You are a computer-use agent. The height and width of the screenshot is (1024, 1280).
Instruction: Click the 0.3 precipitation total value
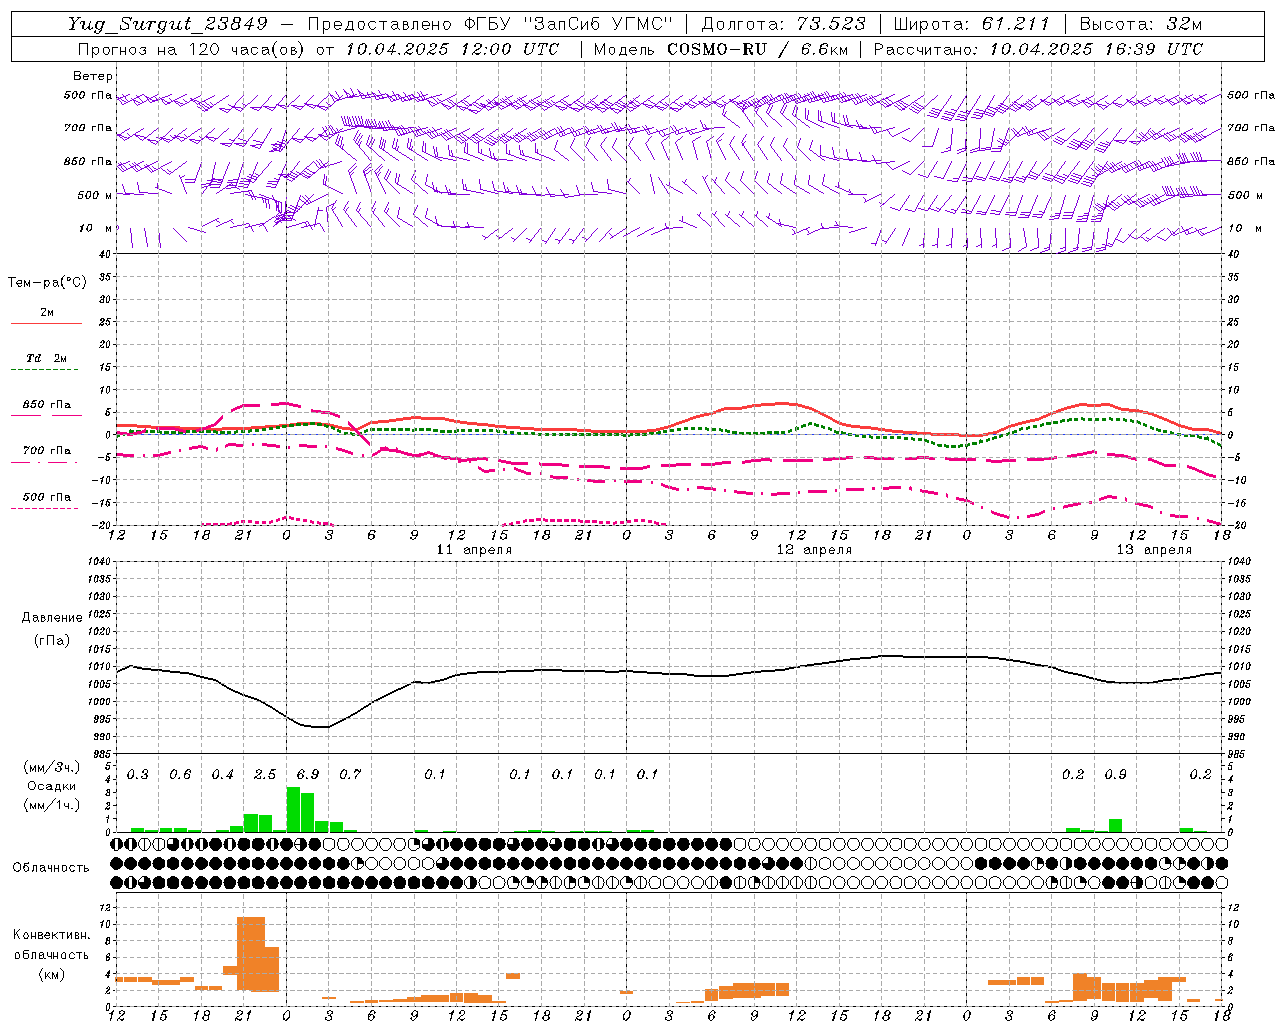(x=138, y=775)
